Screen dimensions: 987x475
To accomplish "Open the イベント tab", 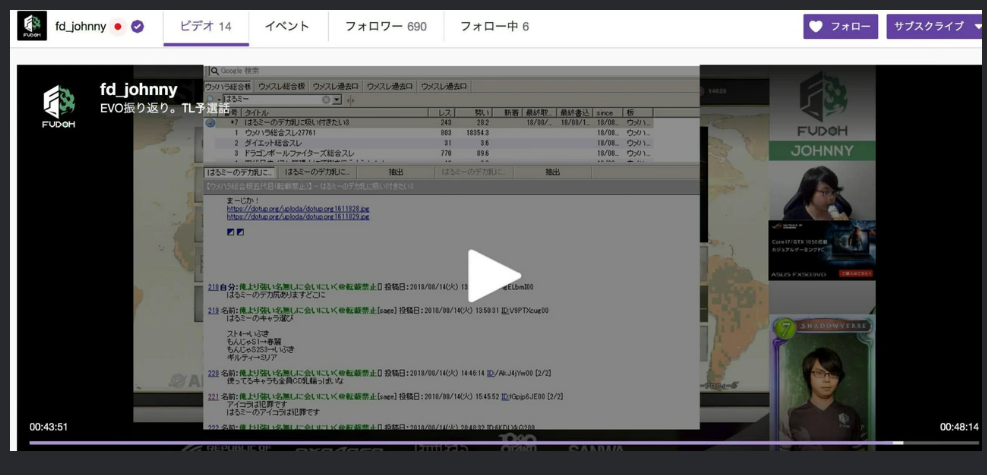I will click(287, 26).
